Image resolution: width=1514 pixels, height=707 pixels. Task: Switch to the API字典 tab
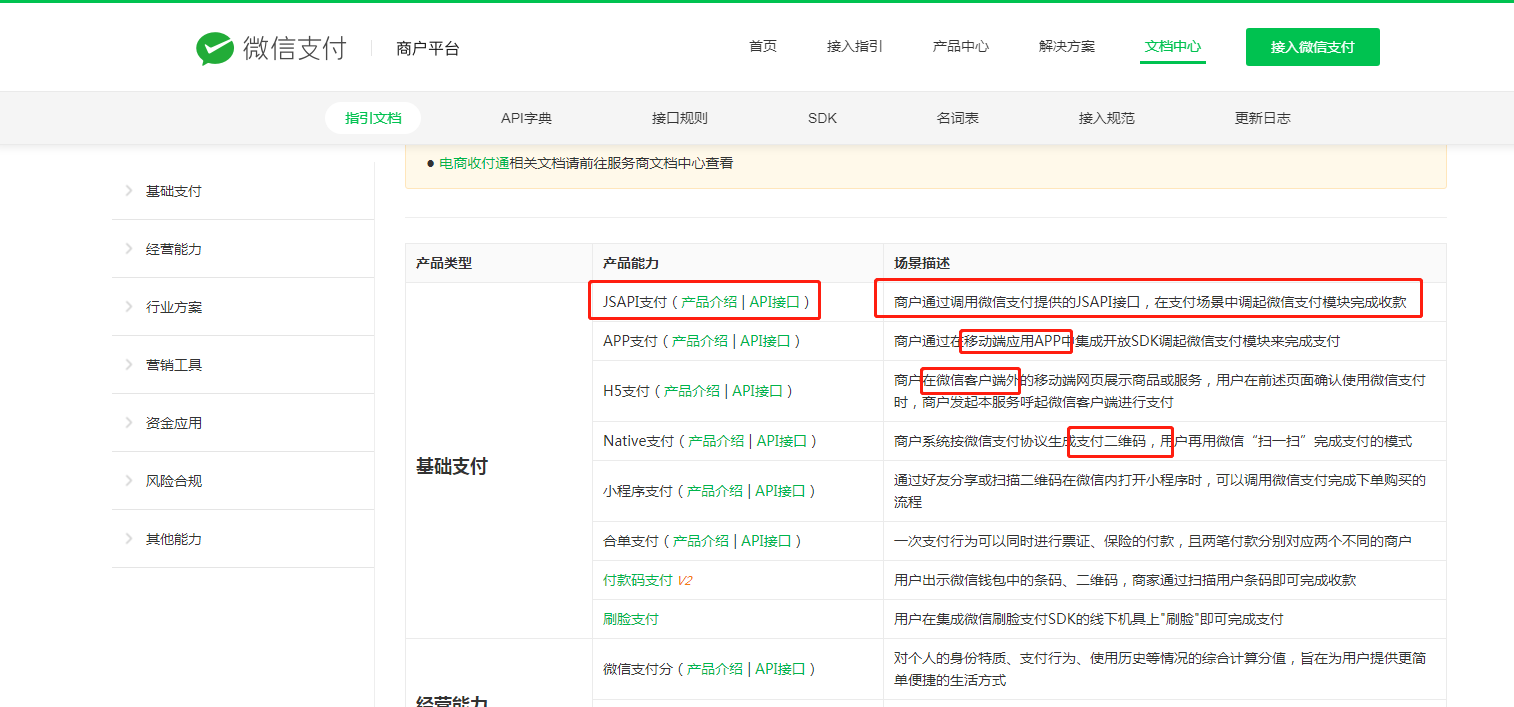click(x=527, y=117)
